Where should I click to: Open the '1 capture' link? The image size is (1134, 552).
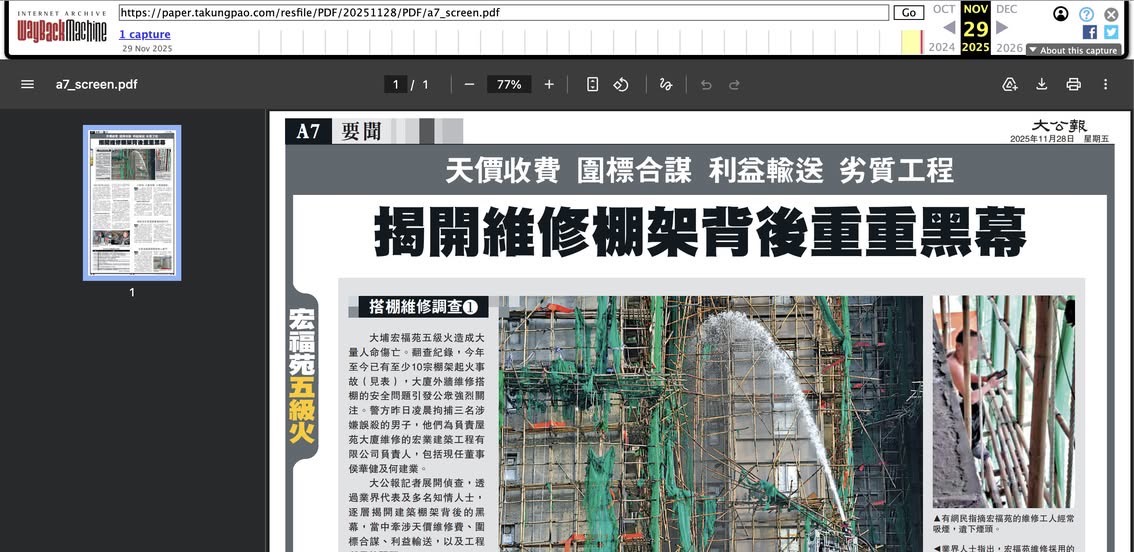pyautogui.click(x=145, y=34)
